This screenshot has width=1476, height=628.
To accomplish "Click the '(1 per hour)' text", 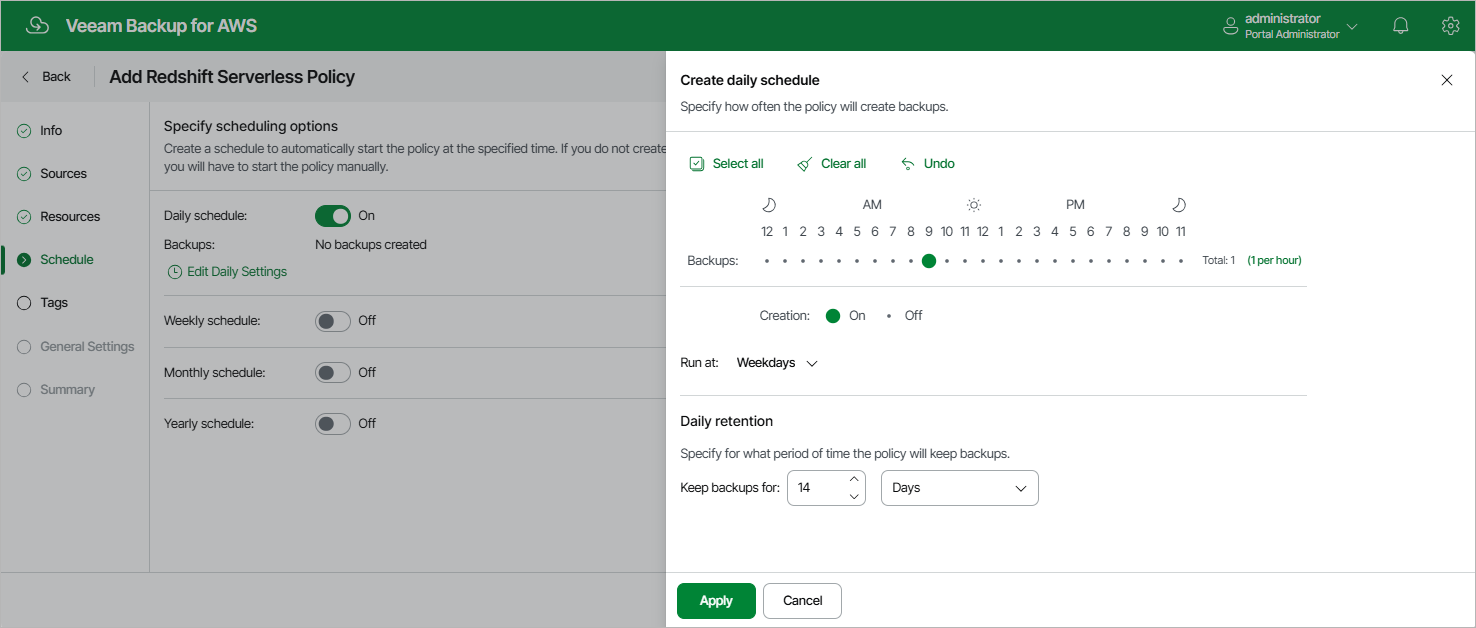I will (1274, 261).
